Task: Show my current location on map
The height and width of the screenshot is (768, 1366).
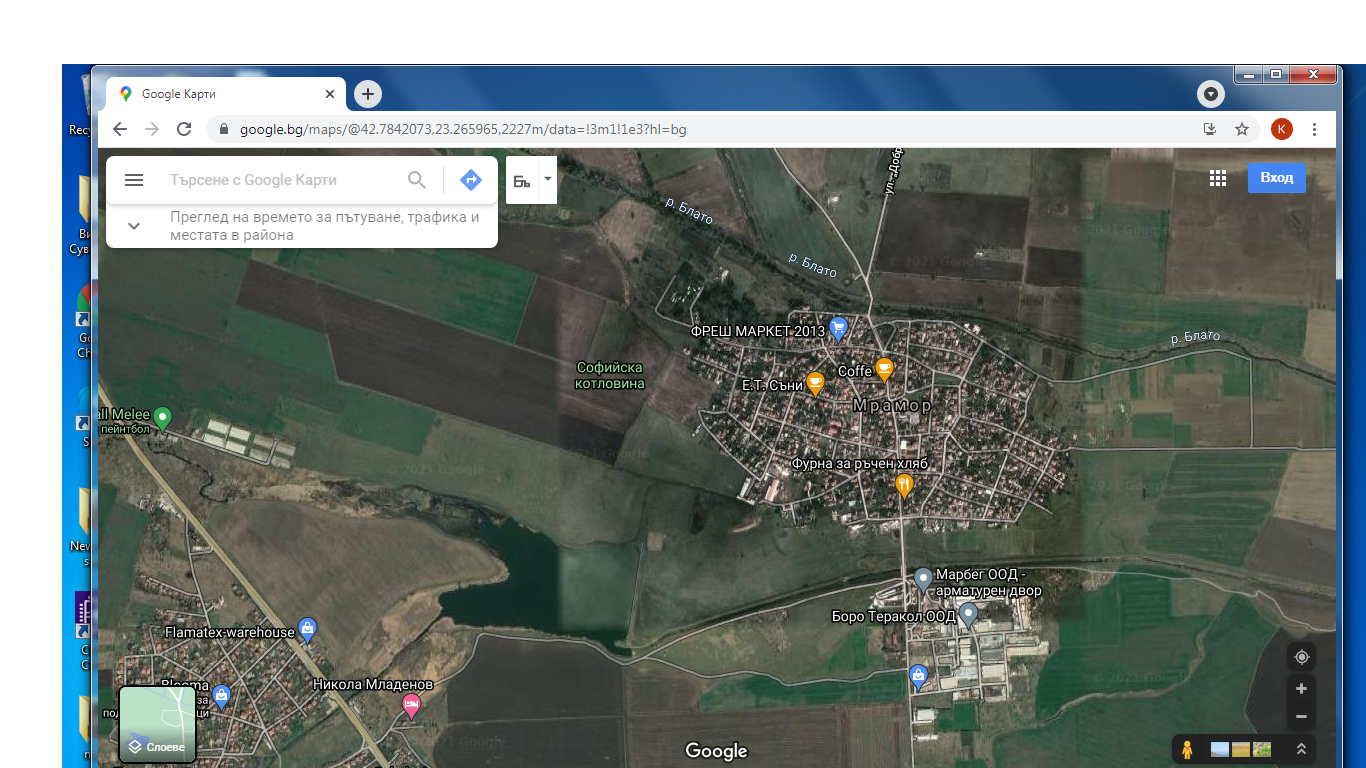Action: coord(1301,657)
